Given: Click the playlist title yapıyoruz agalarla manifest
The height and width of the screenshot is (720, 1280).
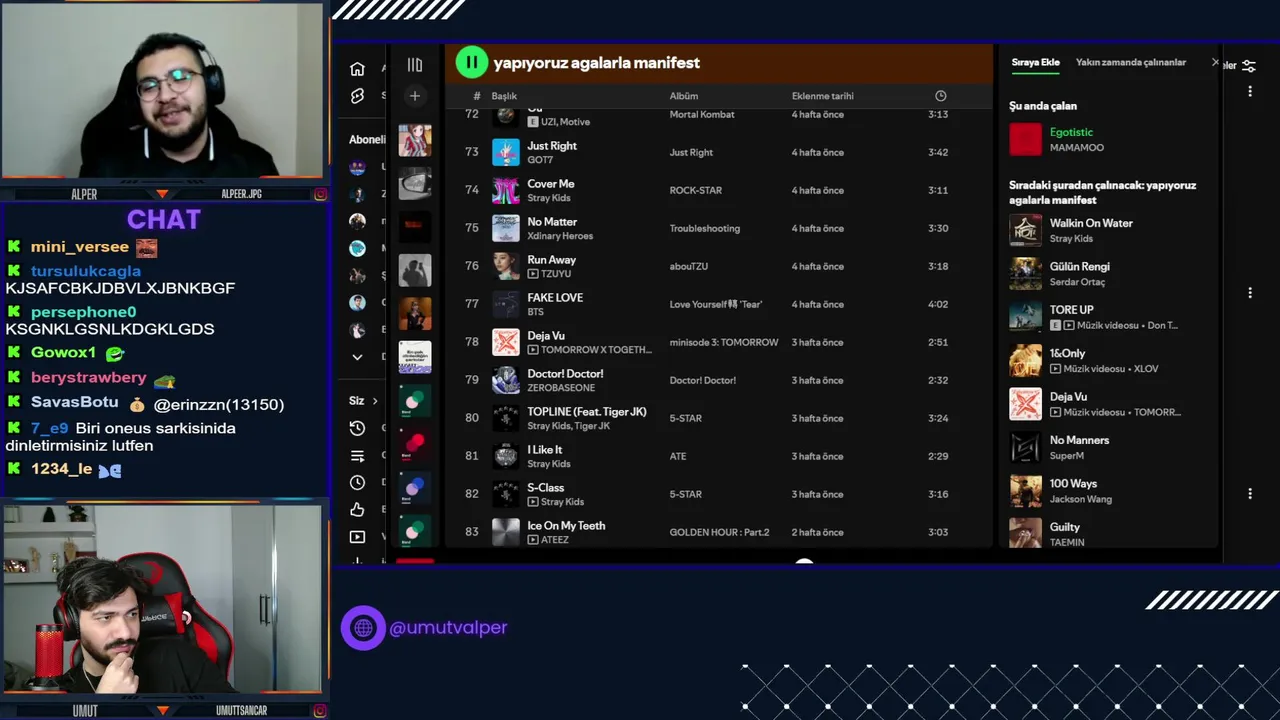Looking at the screenshot, I should 596,62.
